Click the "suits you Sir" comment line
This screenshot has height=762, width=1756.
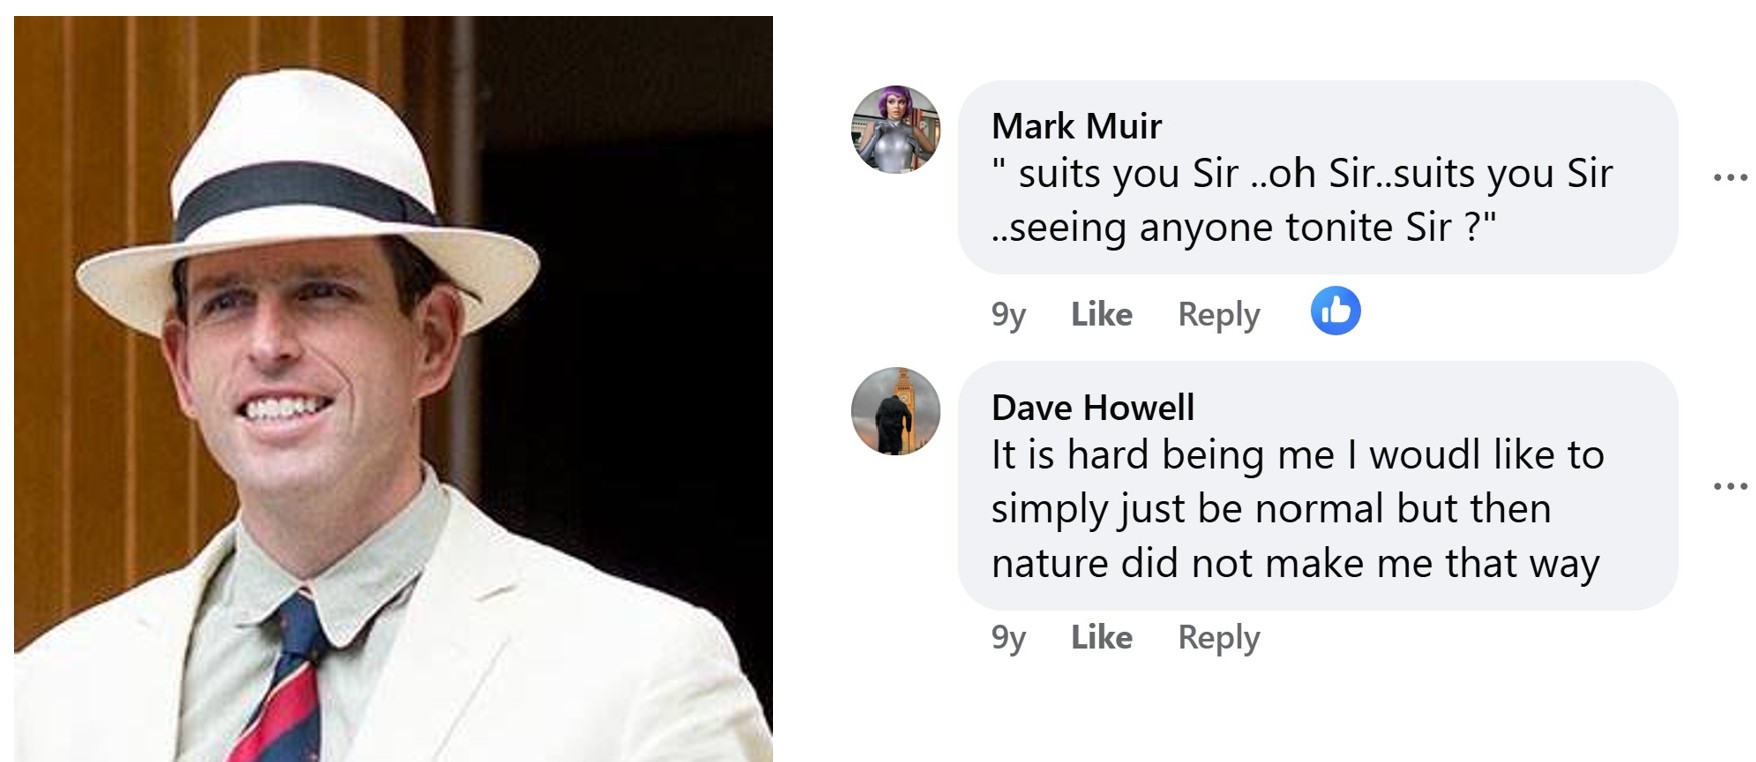pos(1301,174)
